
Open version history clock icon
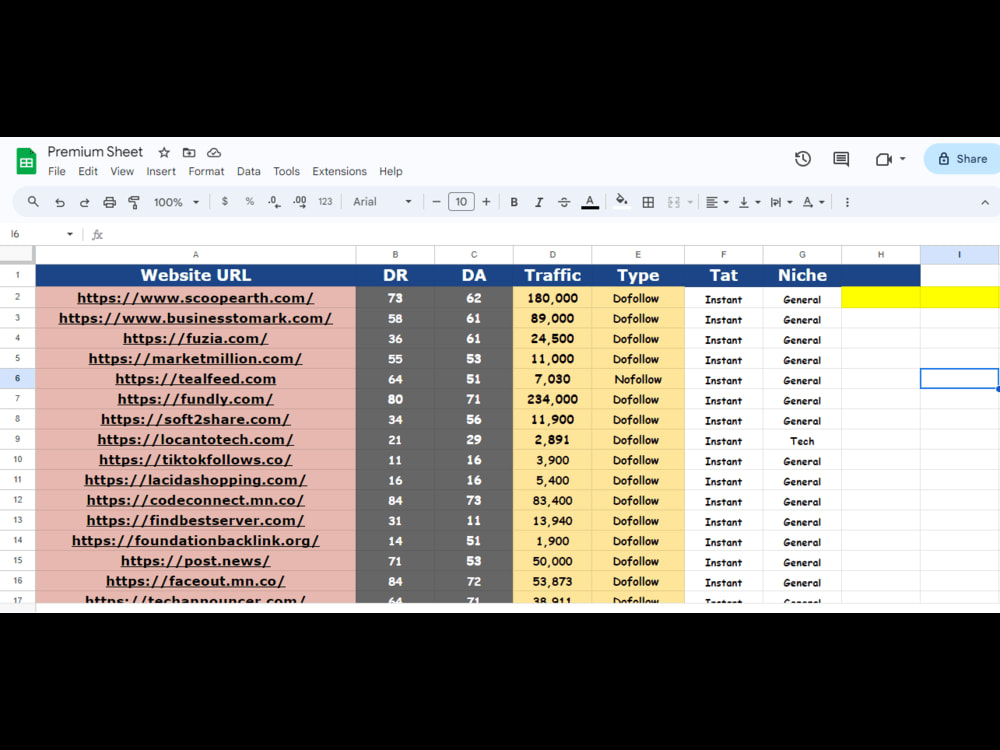pyautogui.click(x=803, y=159)
